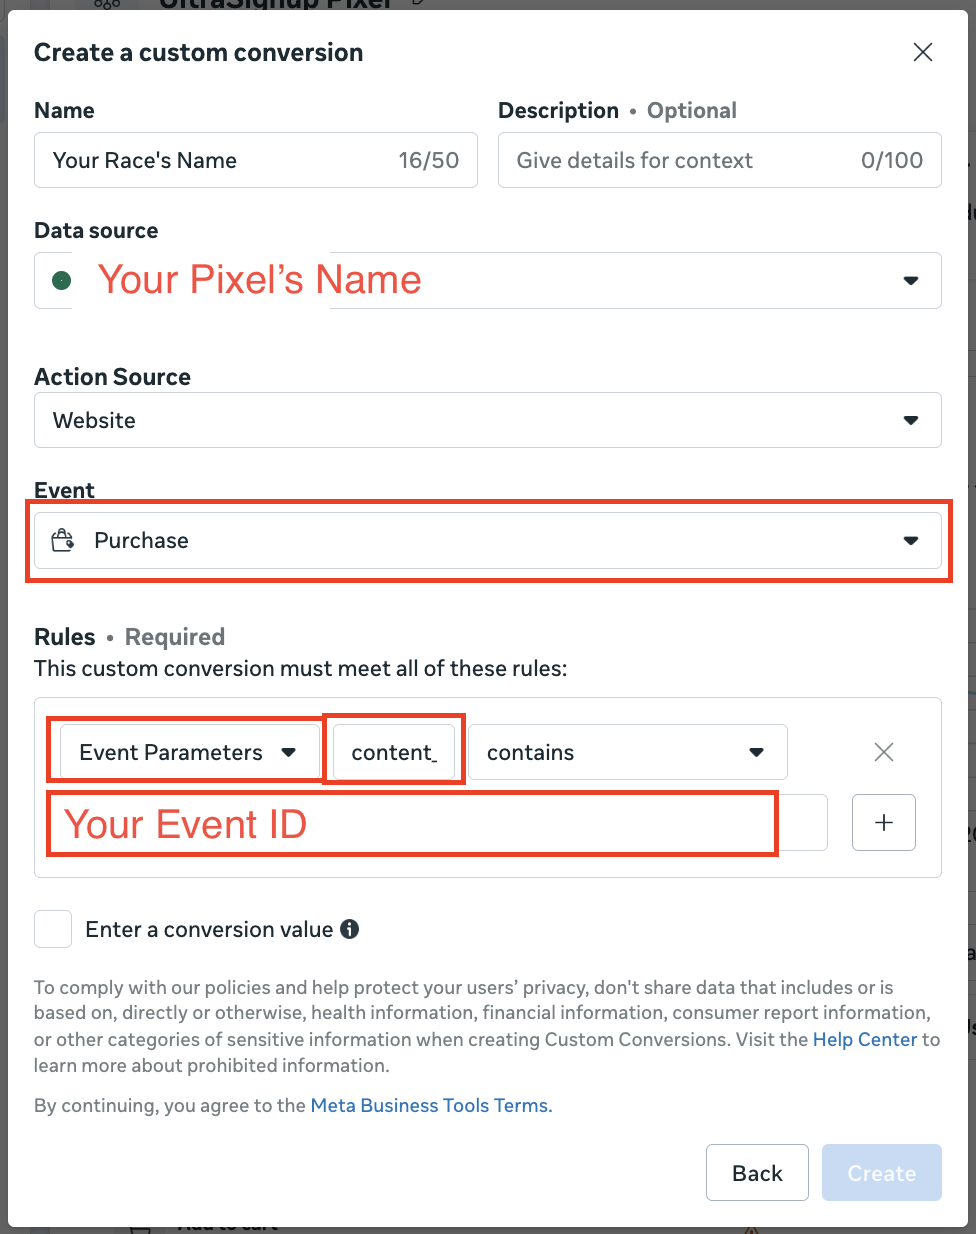Image resolution: width=976 pixels, height=1234 pixels.
Task: Open the Data source dropdown
Action: pyautogui.click(x=488, y=280)
